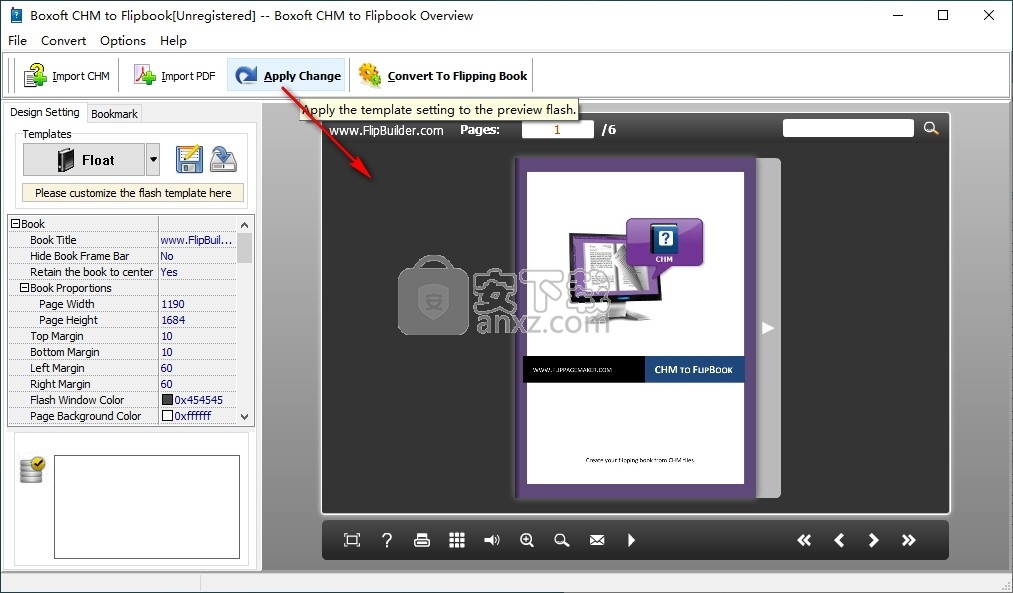Screen dimensions: 1013x593
Task: Show page thumbnails grid
Action: (x=457, y=540)
